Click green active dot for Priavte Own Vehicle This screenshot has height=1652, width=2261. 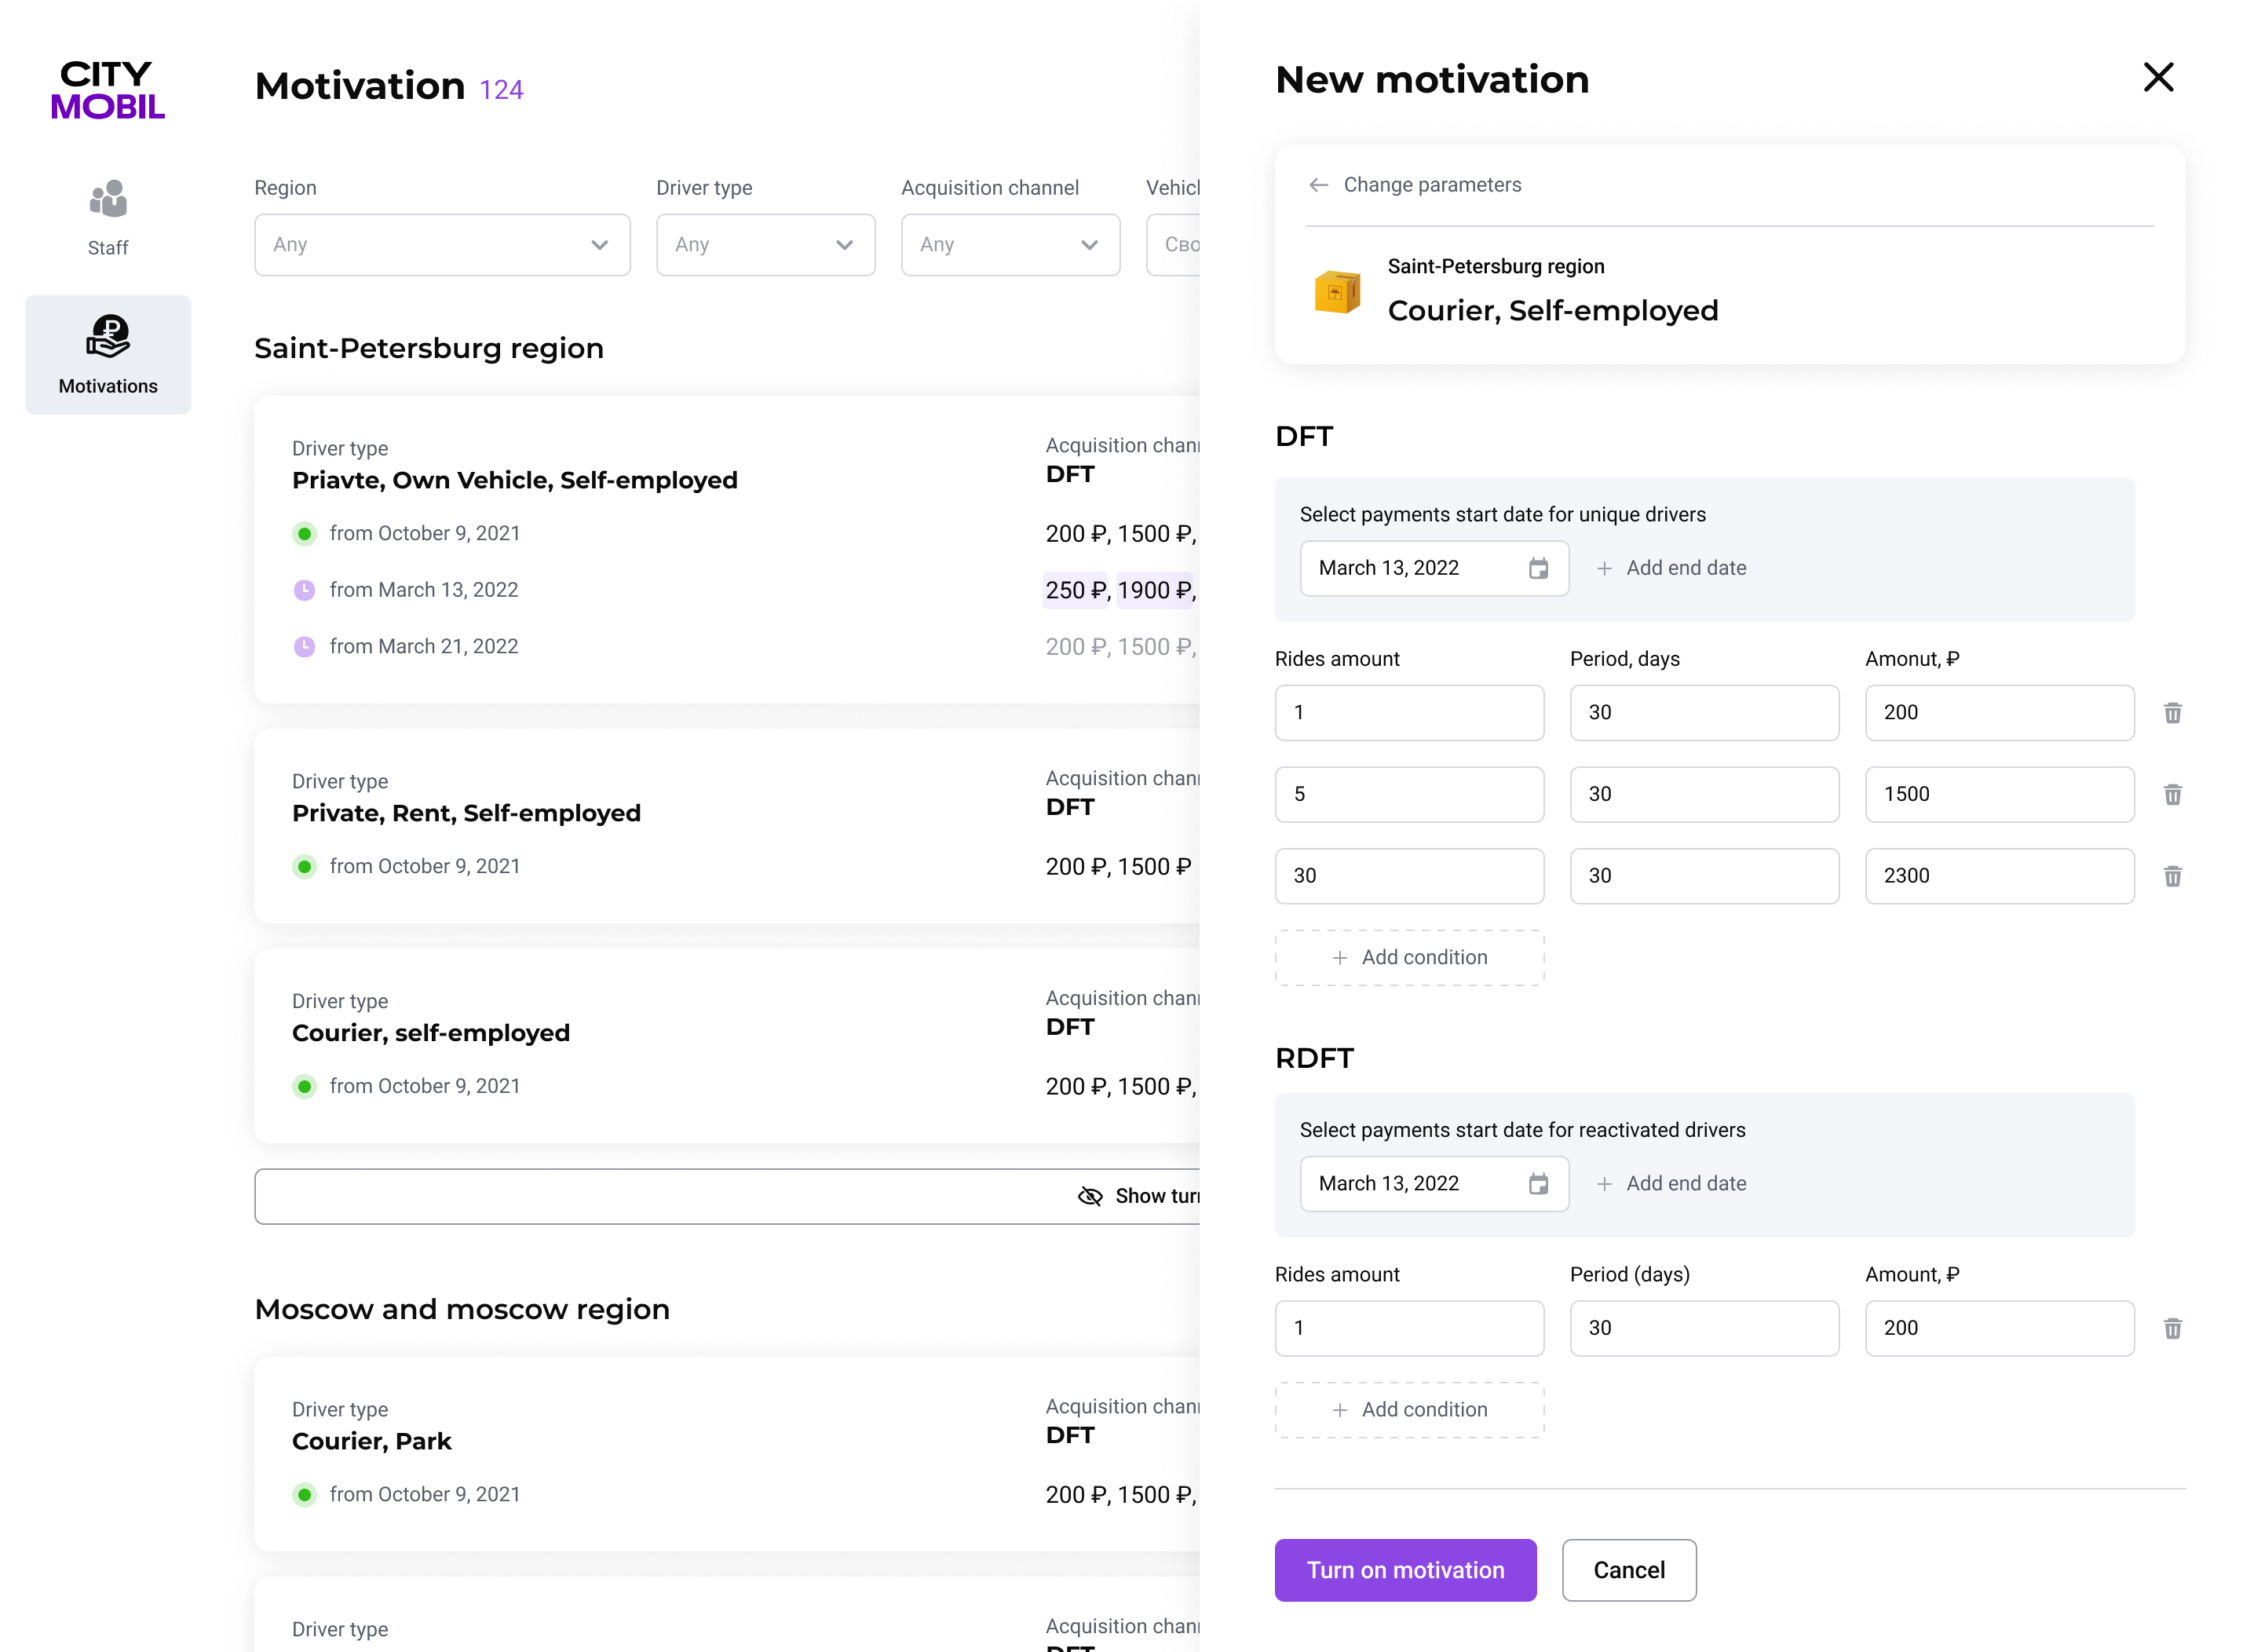pyautogui.click(x=304, y=534)
